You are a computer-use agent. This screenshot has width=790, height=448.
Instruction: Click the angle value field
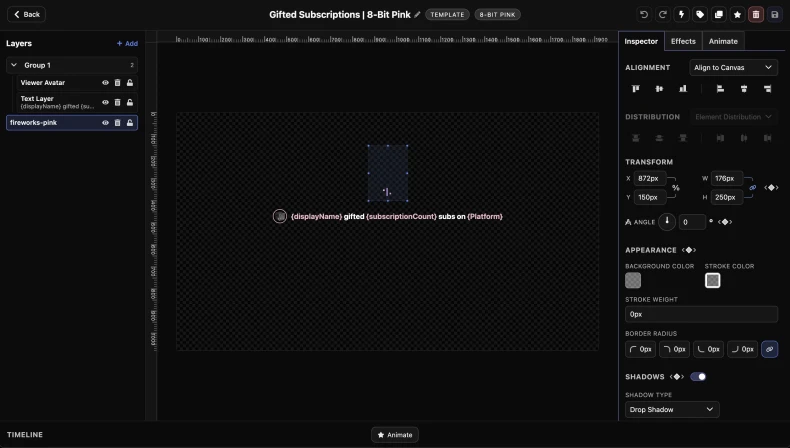click(692, 222)
